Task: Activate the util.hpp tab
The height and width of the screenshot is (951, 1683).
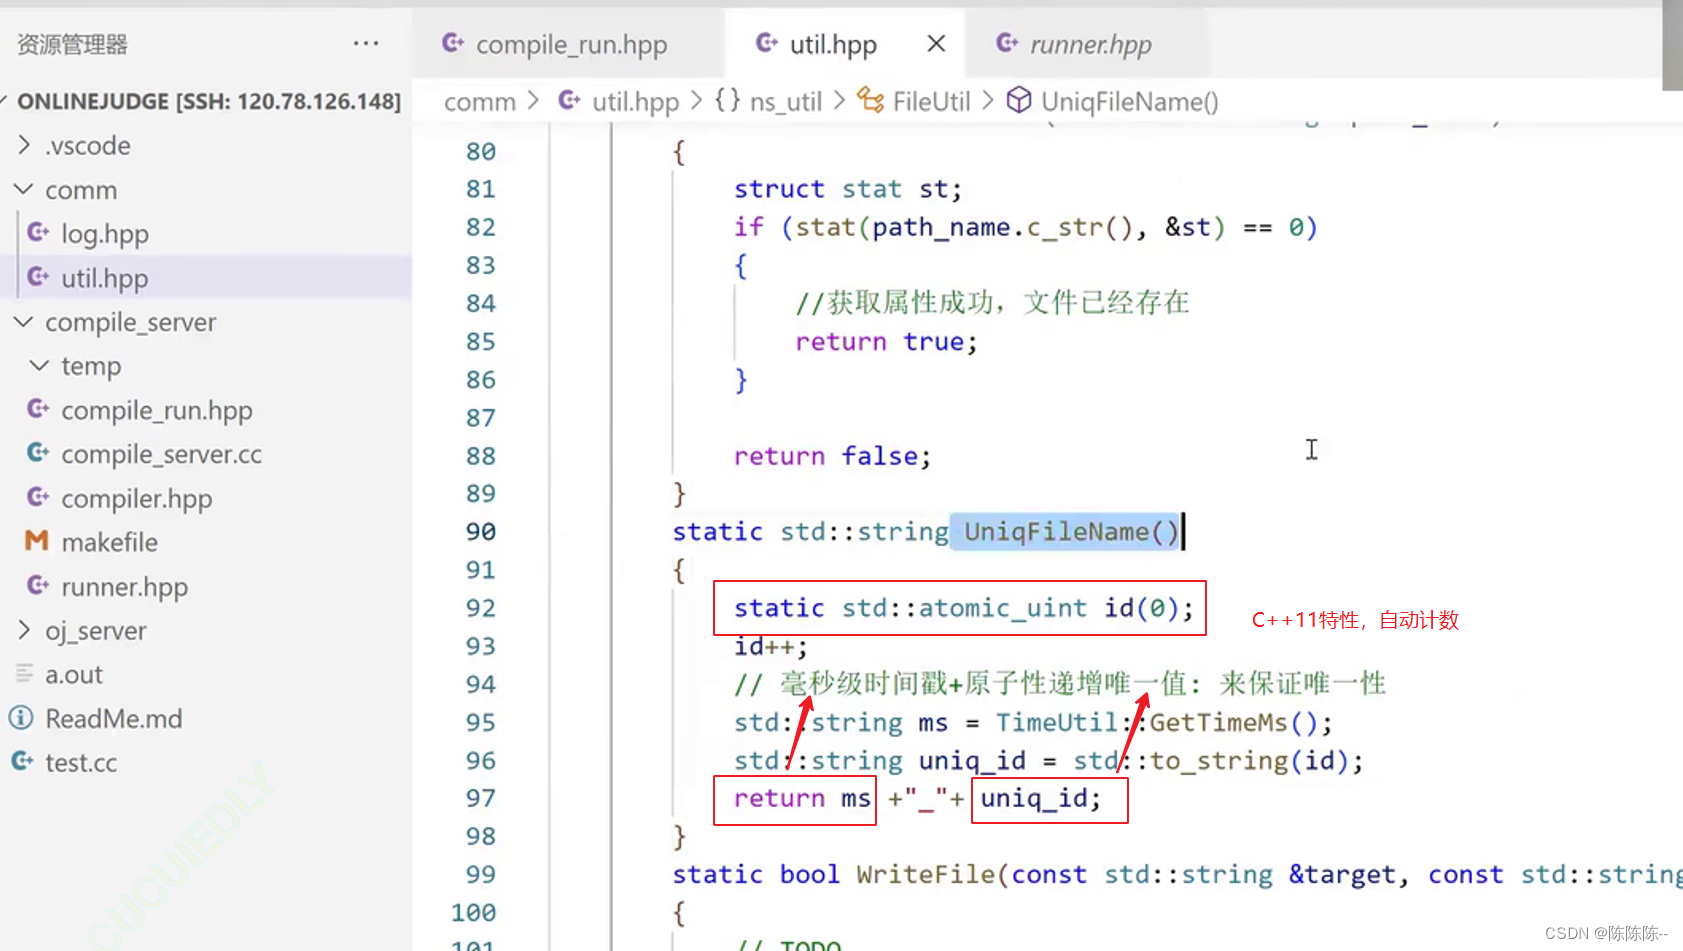Action: (833, 45)
